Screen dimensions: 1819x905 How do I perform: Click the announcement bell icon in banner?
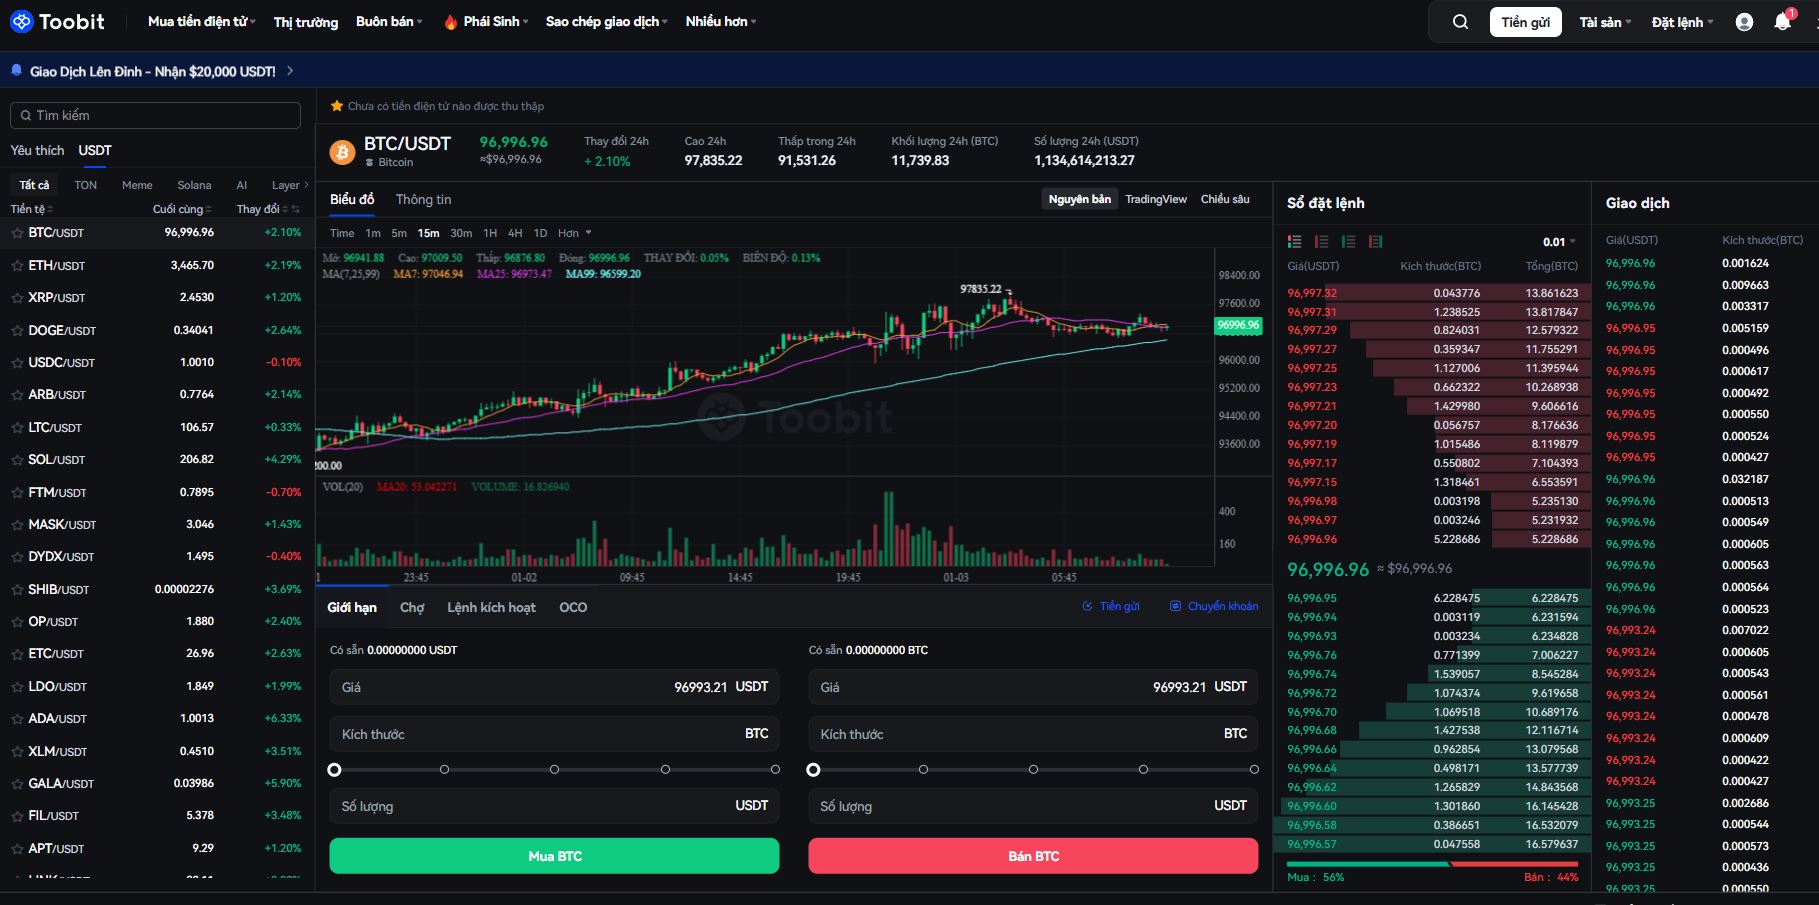16,70
